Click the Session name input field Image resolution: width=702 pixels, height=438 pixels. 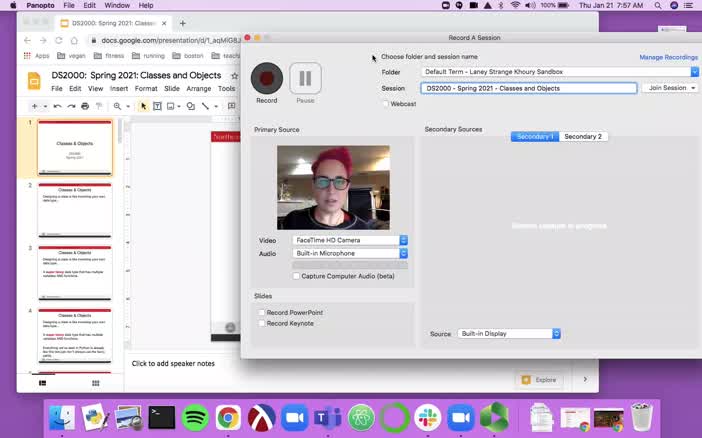coord(528,88)
